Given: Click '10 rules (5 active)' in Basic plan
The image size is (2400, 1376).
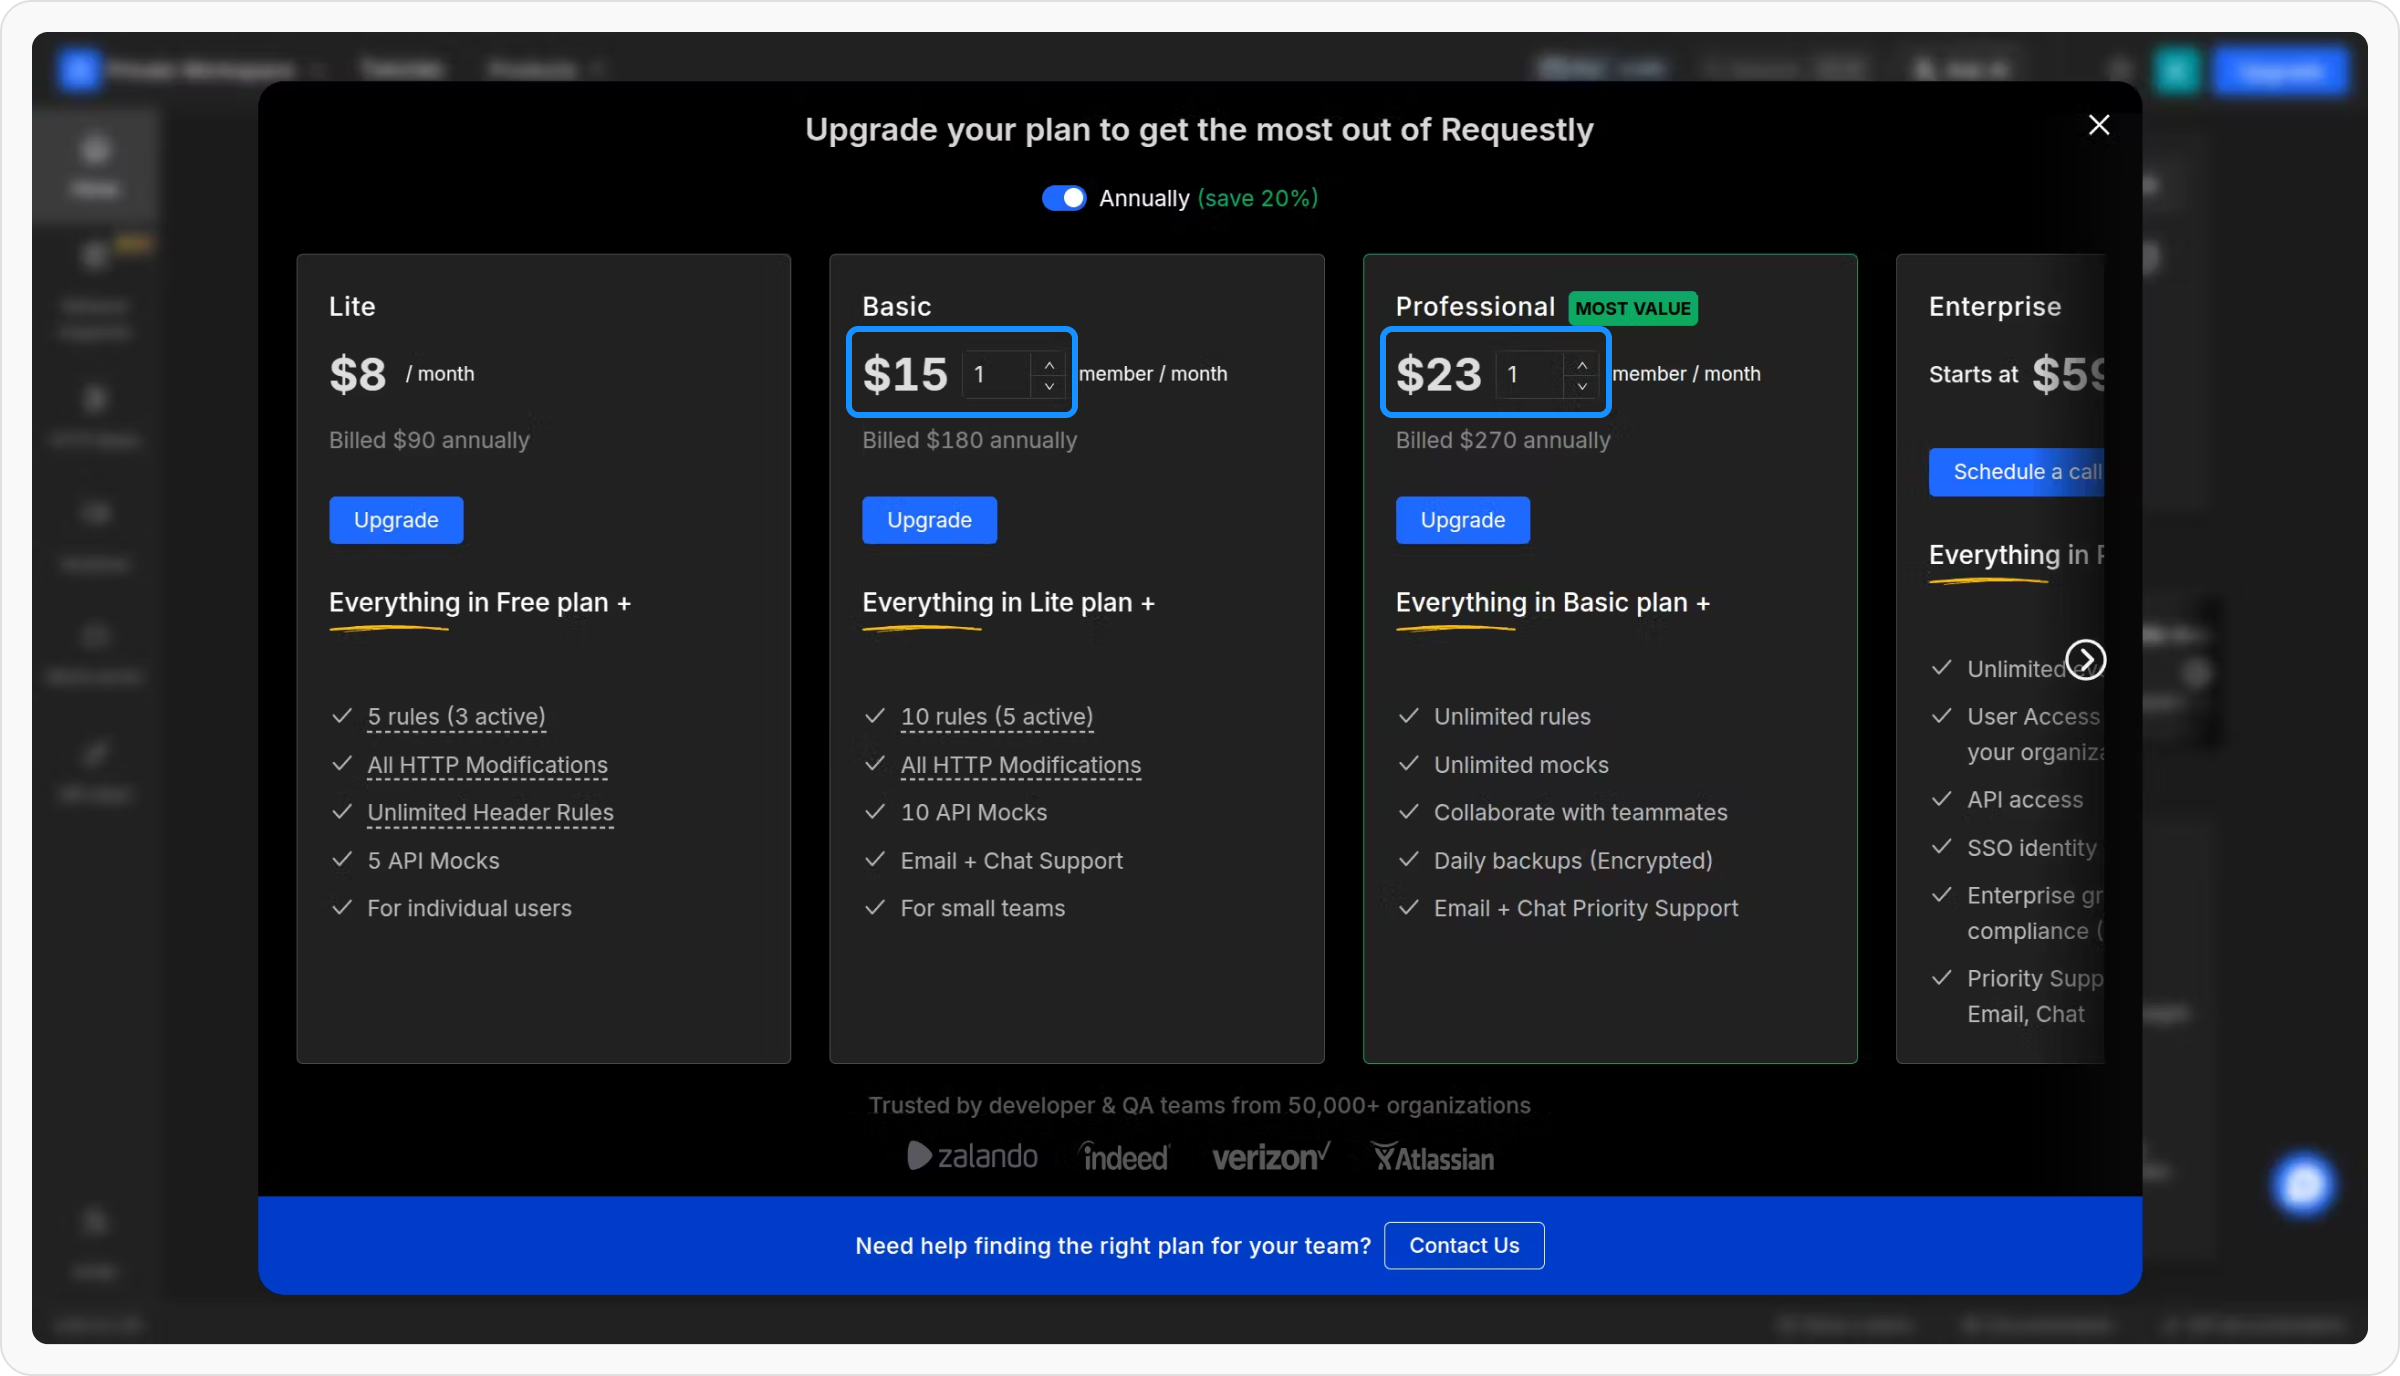Looking at the screenshot, I should 996,717.
